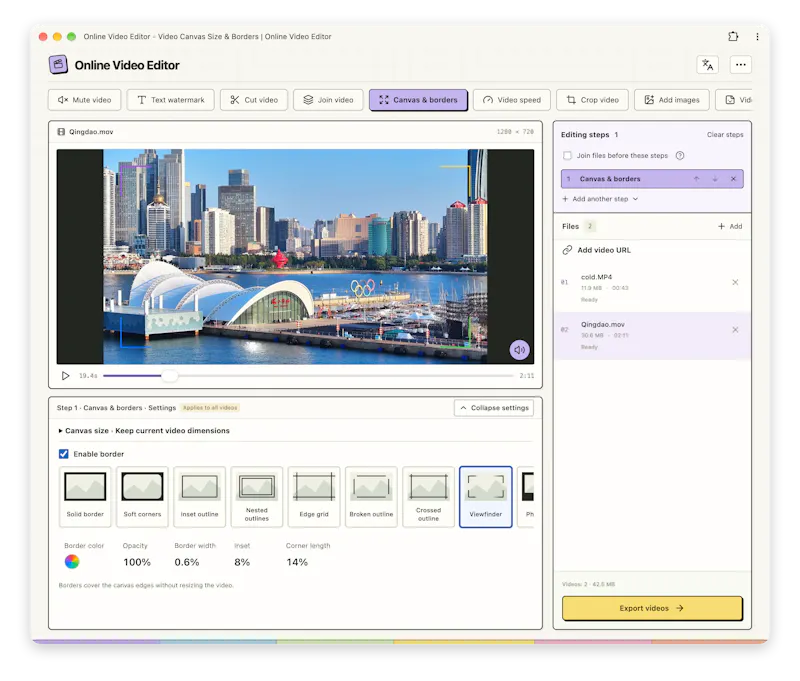This screenshot has width=800, height=681.
Task: Click the help icon beside Join files
Action: [680, 156]
